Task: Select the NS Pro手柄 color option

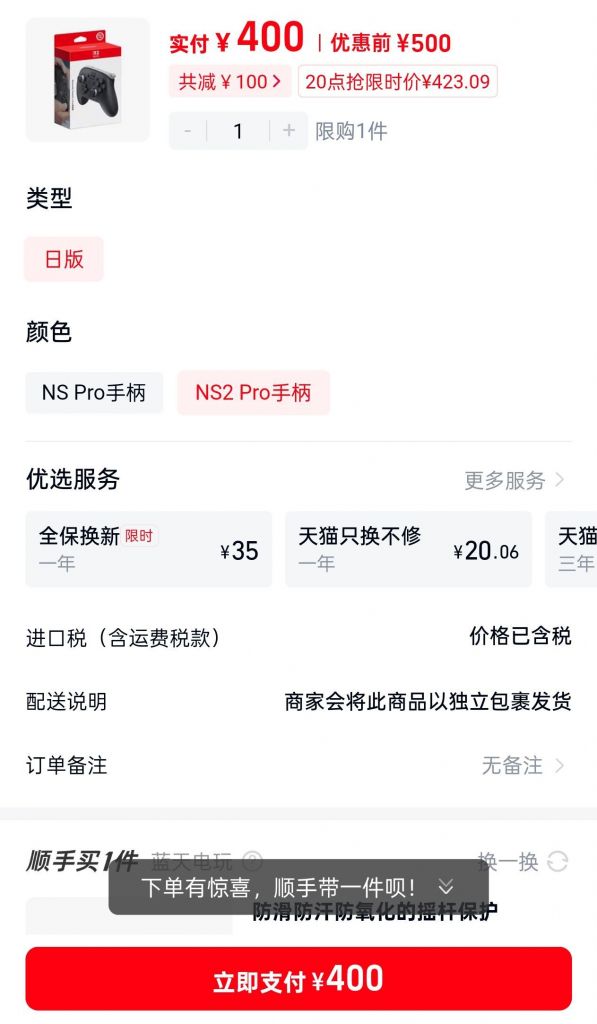Action: pyautogui.click(x=94, y=393)
